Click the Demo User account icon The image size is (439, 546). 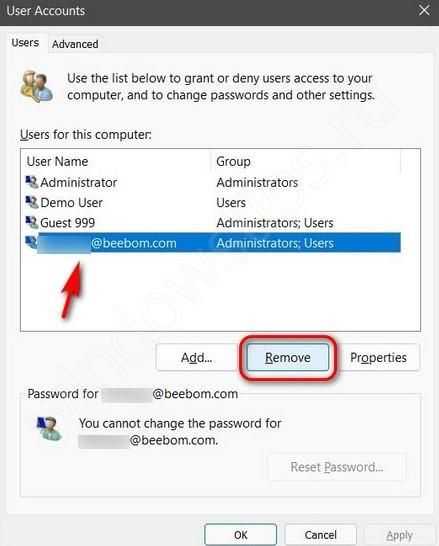32,202
